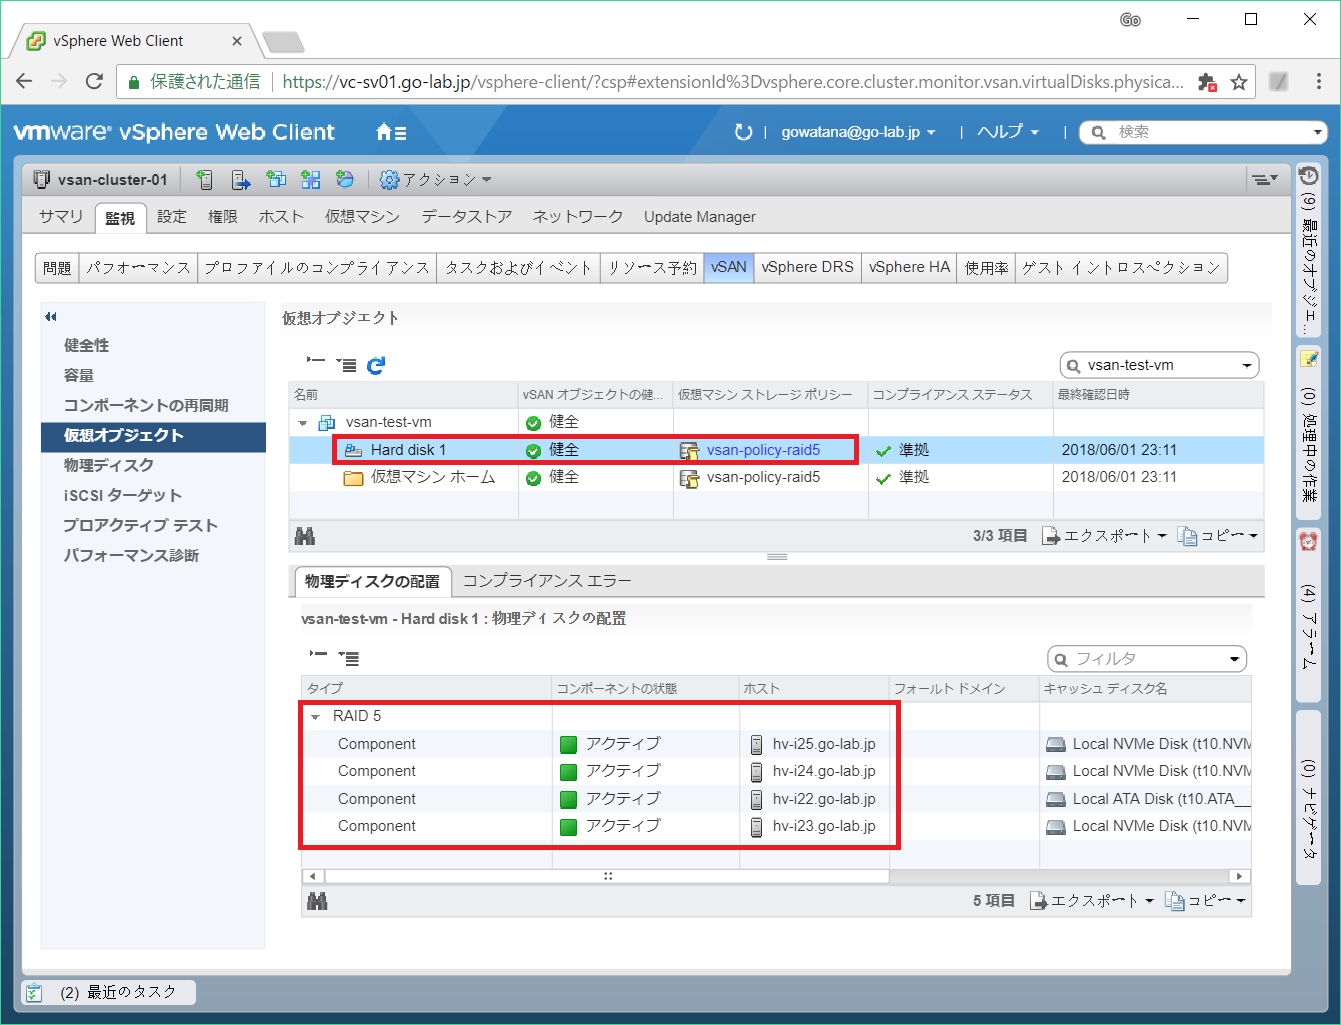
Task: Click the new vApp toolbar icon
Action: pos(311,180)
